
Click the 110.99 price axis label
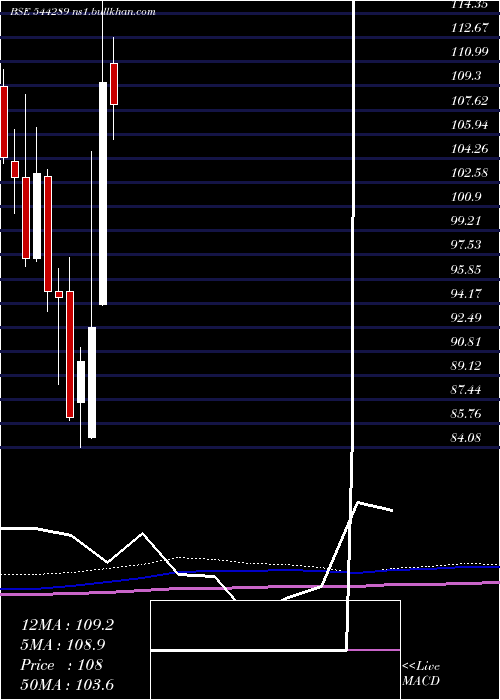click(x=469, y=52)
